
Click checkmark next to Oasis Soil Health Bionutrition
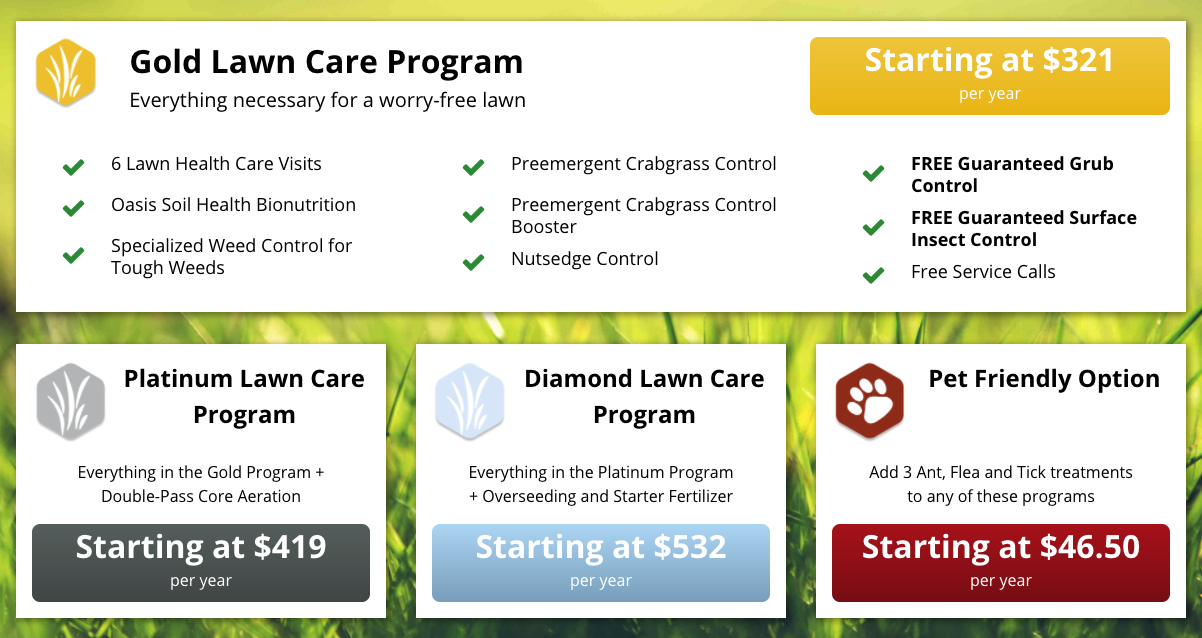click(x=73, y=208)
